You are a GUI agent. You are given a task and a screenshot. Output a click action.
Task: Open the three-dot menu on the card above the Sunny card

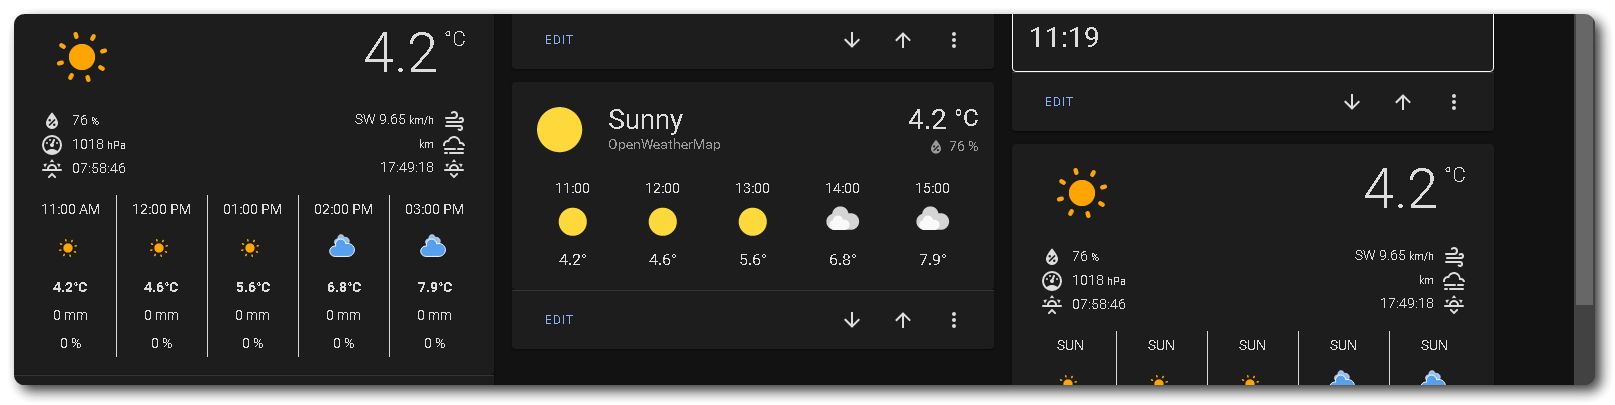pyautogui.click(x=954, y=40)
